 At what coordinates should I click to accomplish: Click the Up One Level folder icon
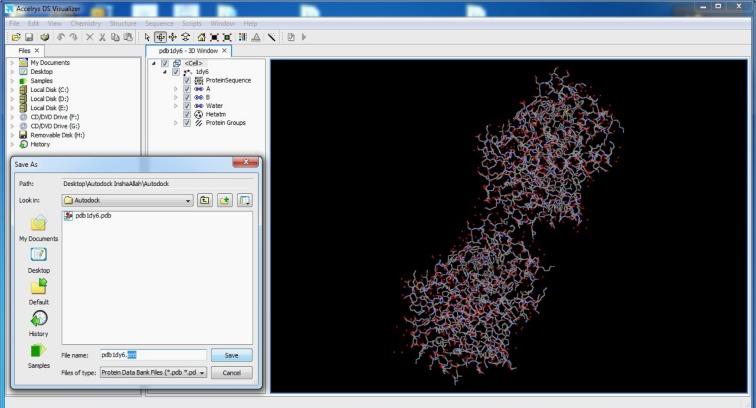pos(204,200)
